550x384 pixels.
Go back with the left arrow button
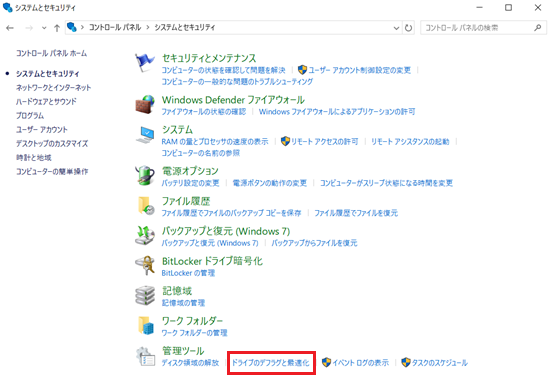coord(10,28)
